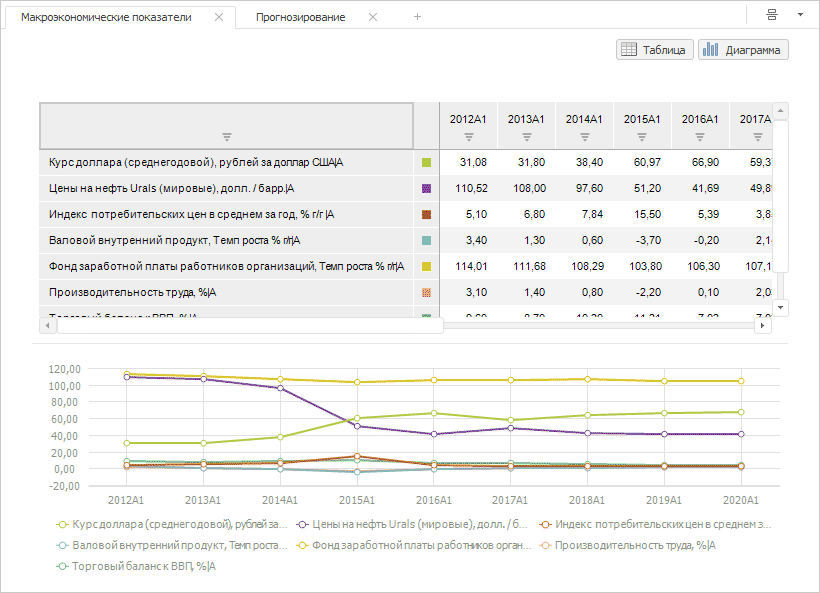Add a new tab with plus icon
This screenshot has height=593, width=820.
click(417, 17)
